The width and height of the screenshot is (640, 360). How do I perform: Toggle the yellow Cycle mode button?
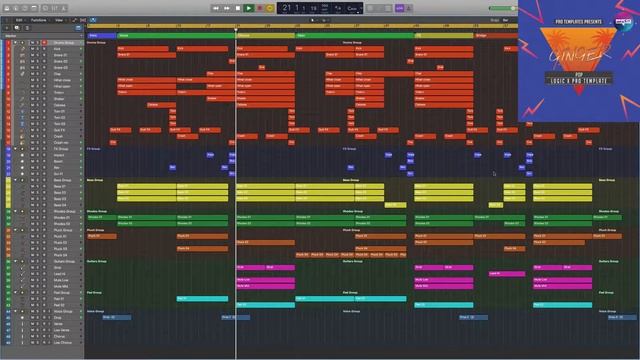(270, 8)
